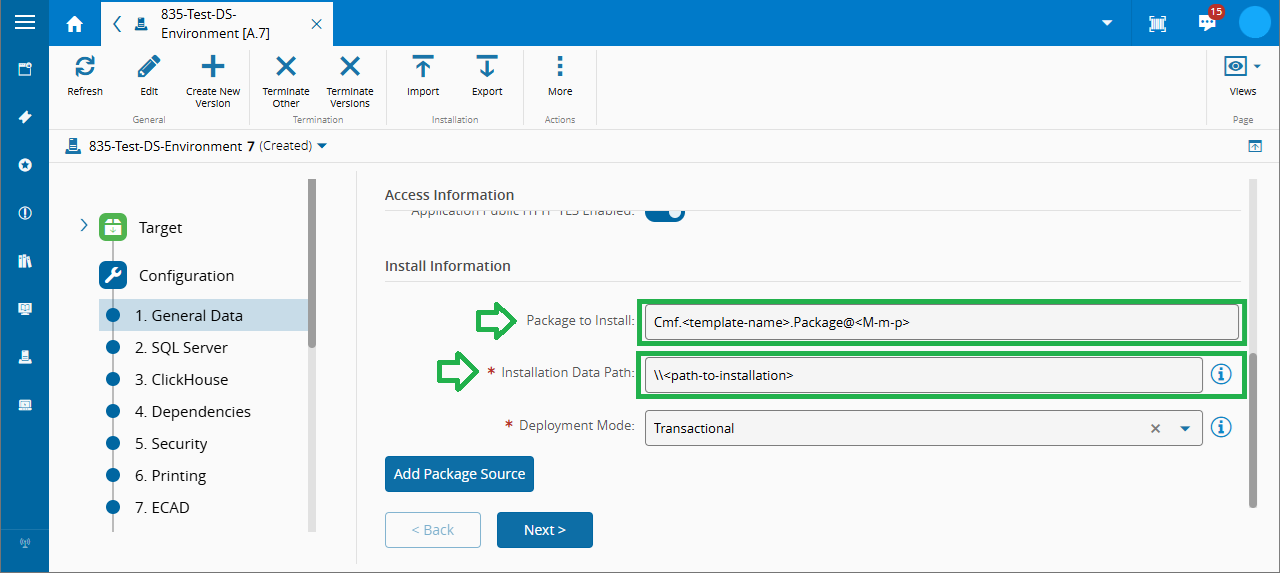Viewport: 1280px width, 573px height.
Task: Click the Terminate Other icon
Action: click(x=286, y=67)
